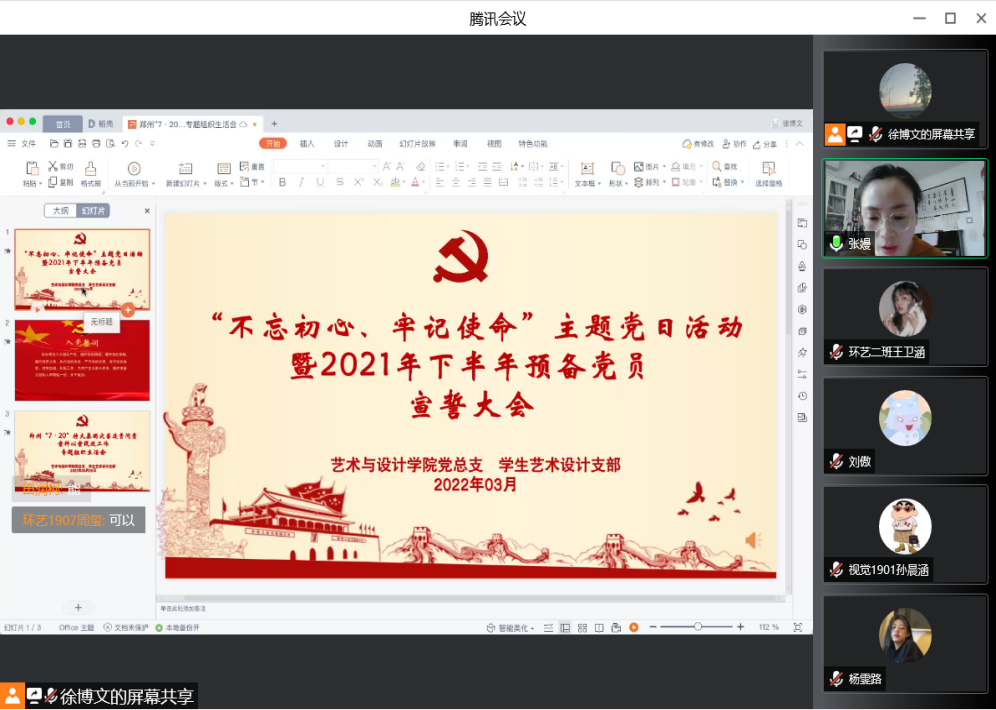The height and width of the screenshot is (710, 996).
Task: Click the 剪切 cut scissors icon
Action: click(x=54, y=166)
